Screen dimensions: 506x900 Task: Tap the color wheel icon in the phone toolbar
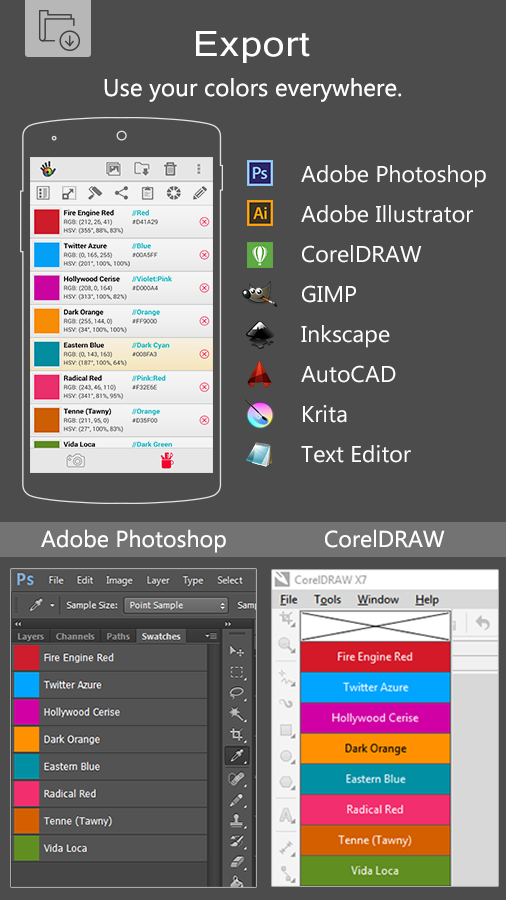[x=173, y=193]
